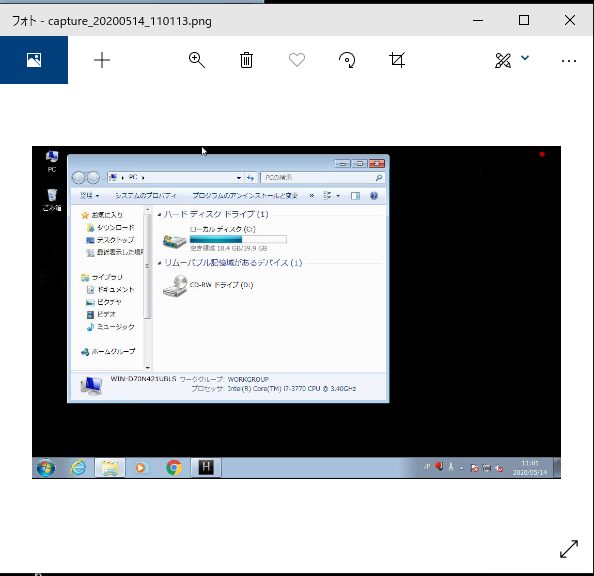Delete the photo with the trash icon

point(246,60)
